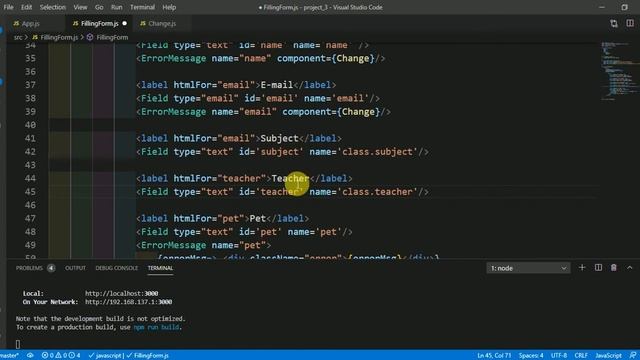Click ErrorMessage tag on line 39
This screenshot has width=640, height=360.
click(x=173, y=112)
